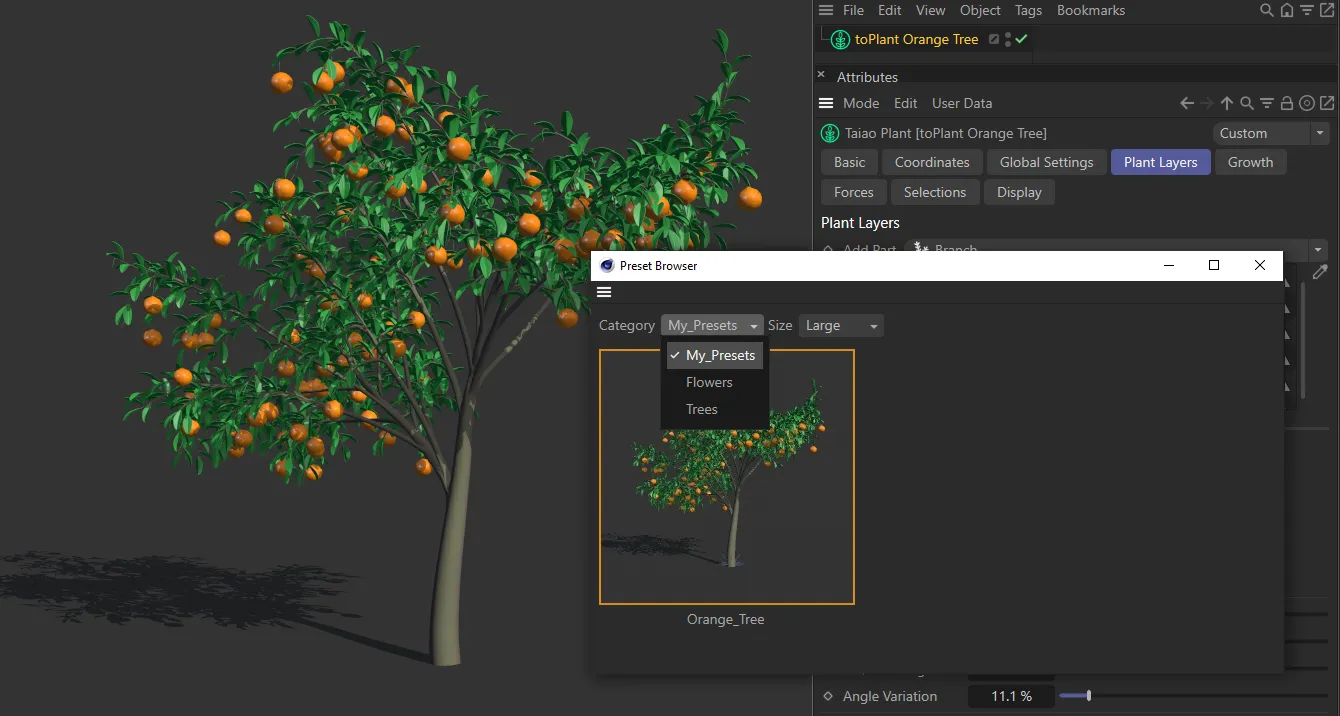1340x716 pixels.
Task: Toggle the green enable checkmark on toPlant Orange Tree
Action: click(1021, 39)
